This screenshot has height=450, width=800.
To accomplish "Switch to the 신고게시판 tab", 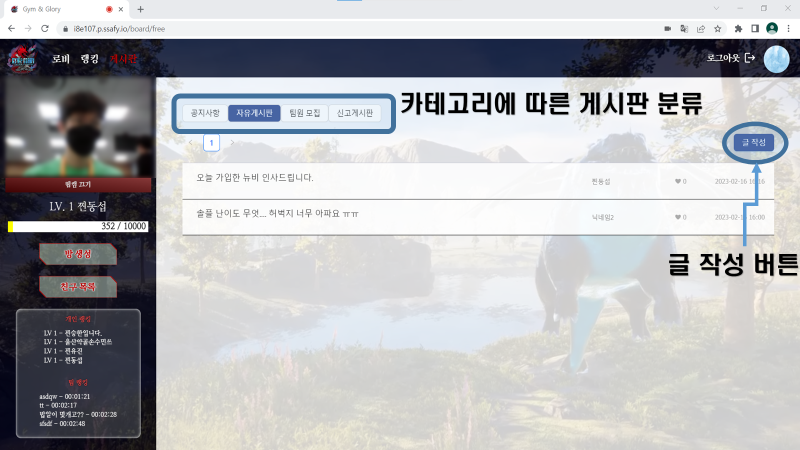I will 355,113.
